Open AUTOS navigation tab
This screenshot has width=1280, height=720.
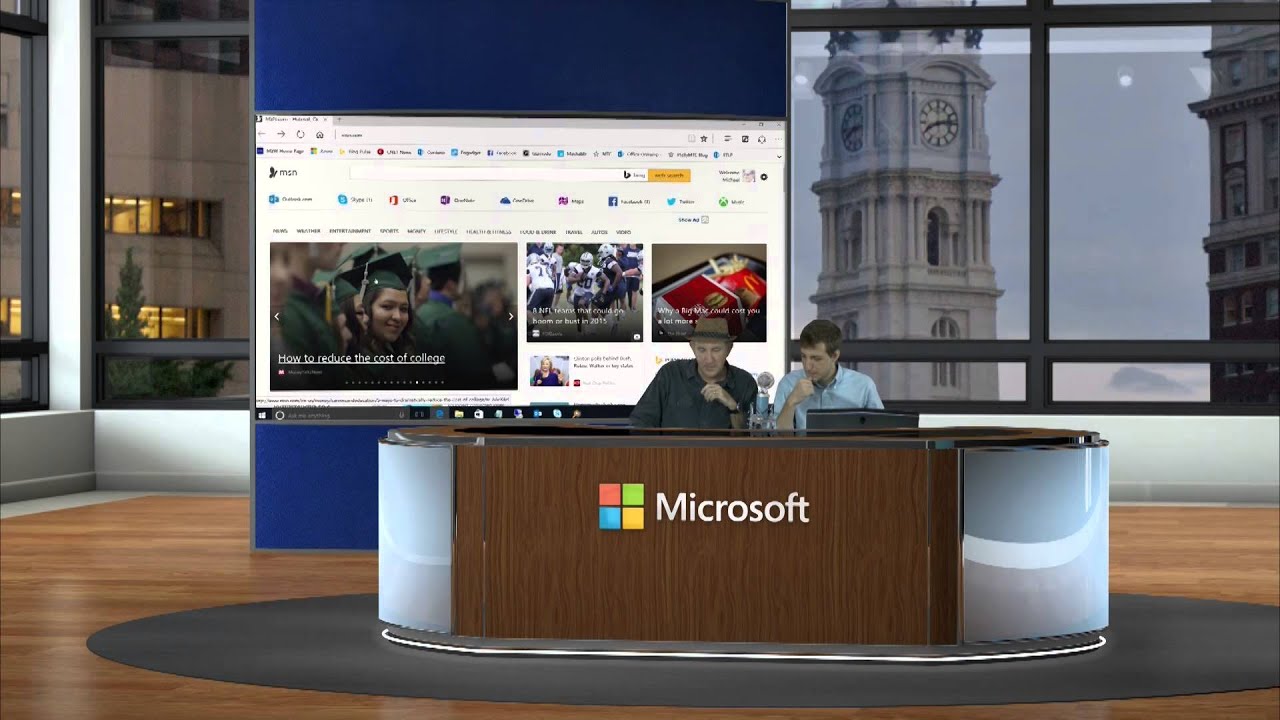(x=599, y=232)
